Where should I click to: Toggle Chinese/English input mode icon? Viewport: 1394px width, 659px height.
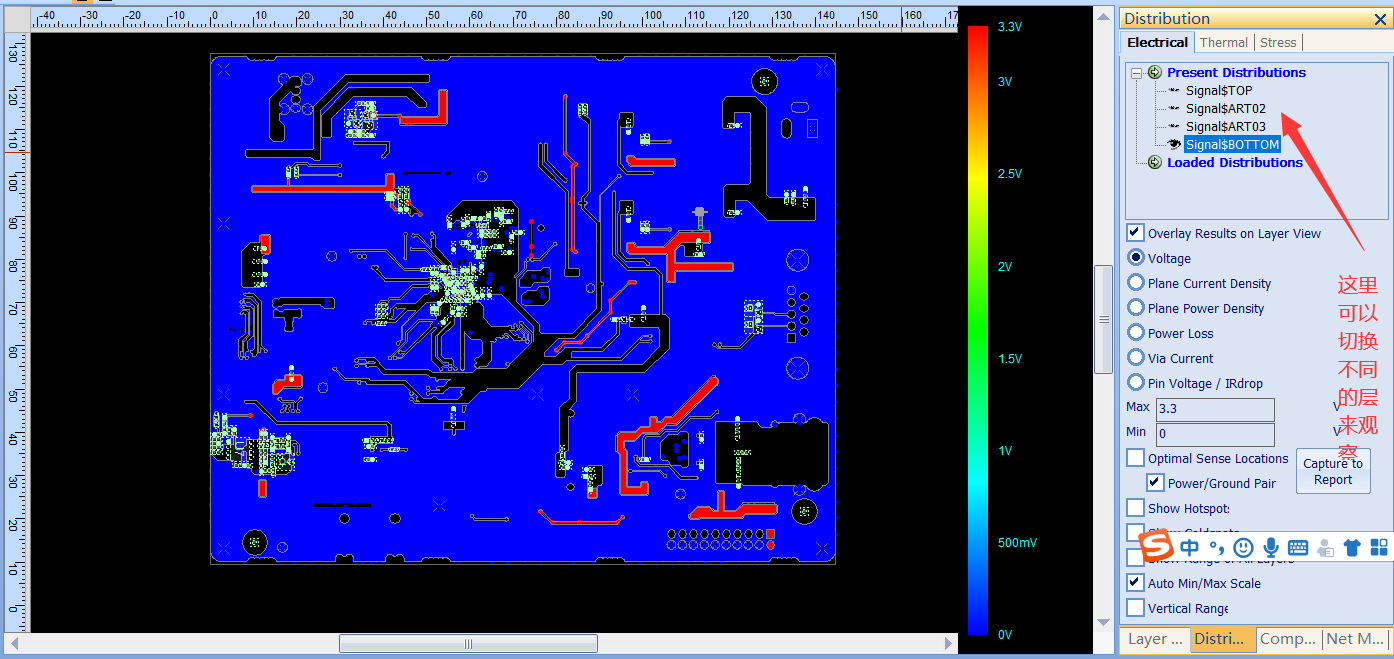pyautogui.click(x=1189, y=547)
